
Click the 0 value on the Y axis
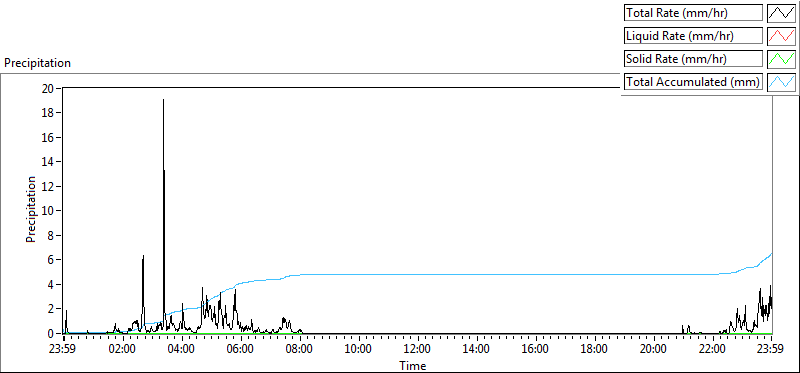tap(52, 334)
